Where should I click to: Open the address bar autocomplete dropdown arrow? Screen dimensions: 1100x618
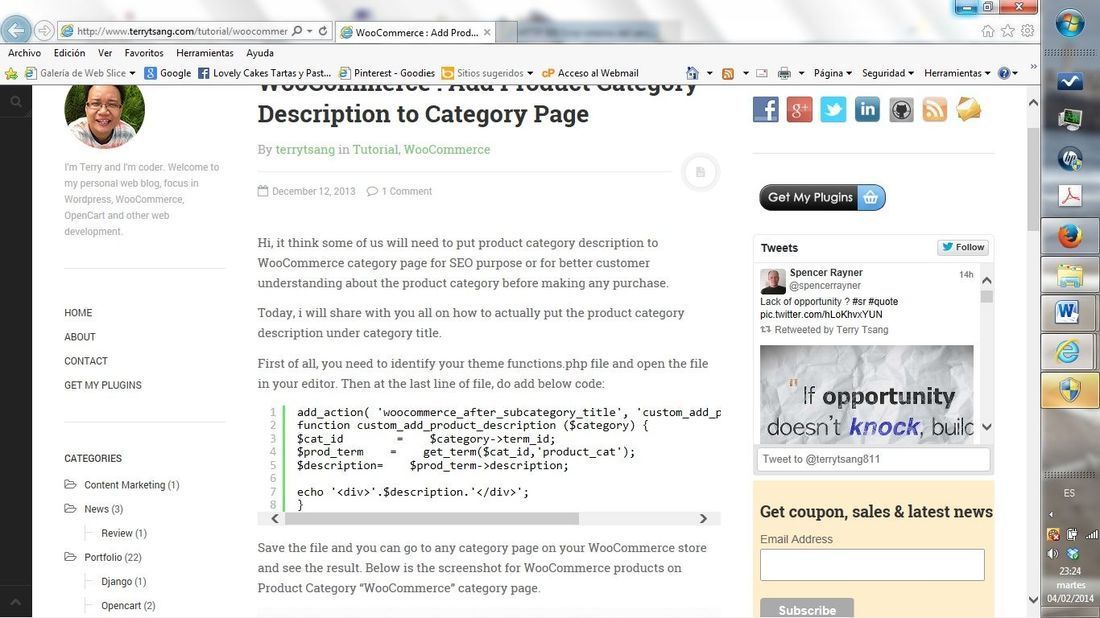309,31
